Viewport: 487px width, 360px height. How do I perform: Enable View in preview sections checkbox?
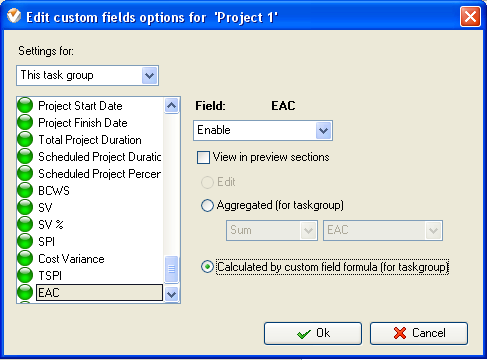click(x=203, y=157)
